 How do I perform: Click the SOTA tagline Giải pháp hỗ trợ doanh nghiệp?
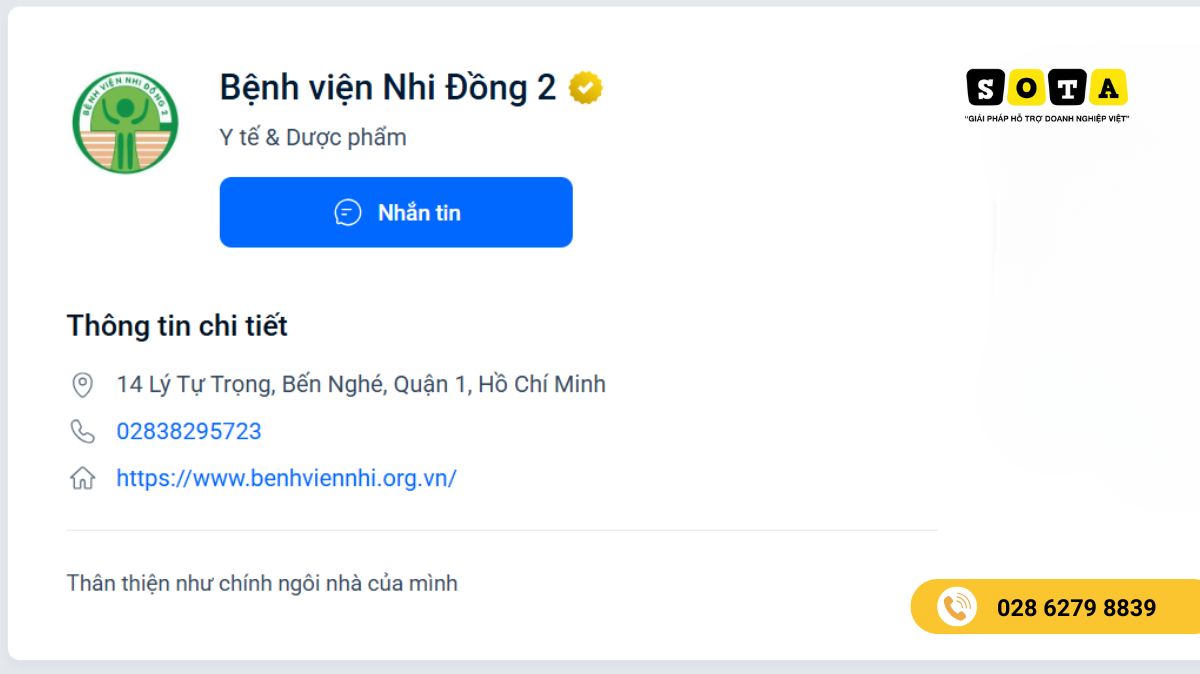[1047, 119]
